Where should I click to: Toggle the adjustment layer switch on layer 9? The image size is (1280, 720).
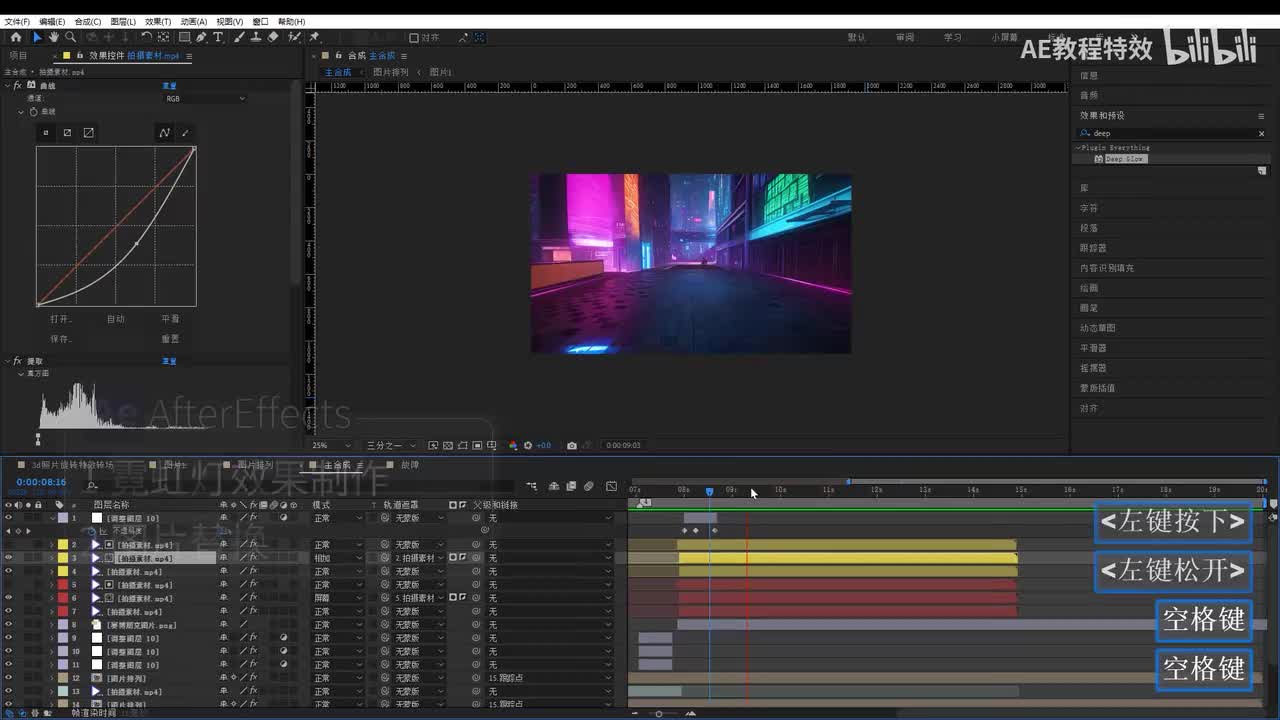(283, 638)
